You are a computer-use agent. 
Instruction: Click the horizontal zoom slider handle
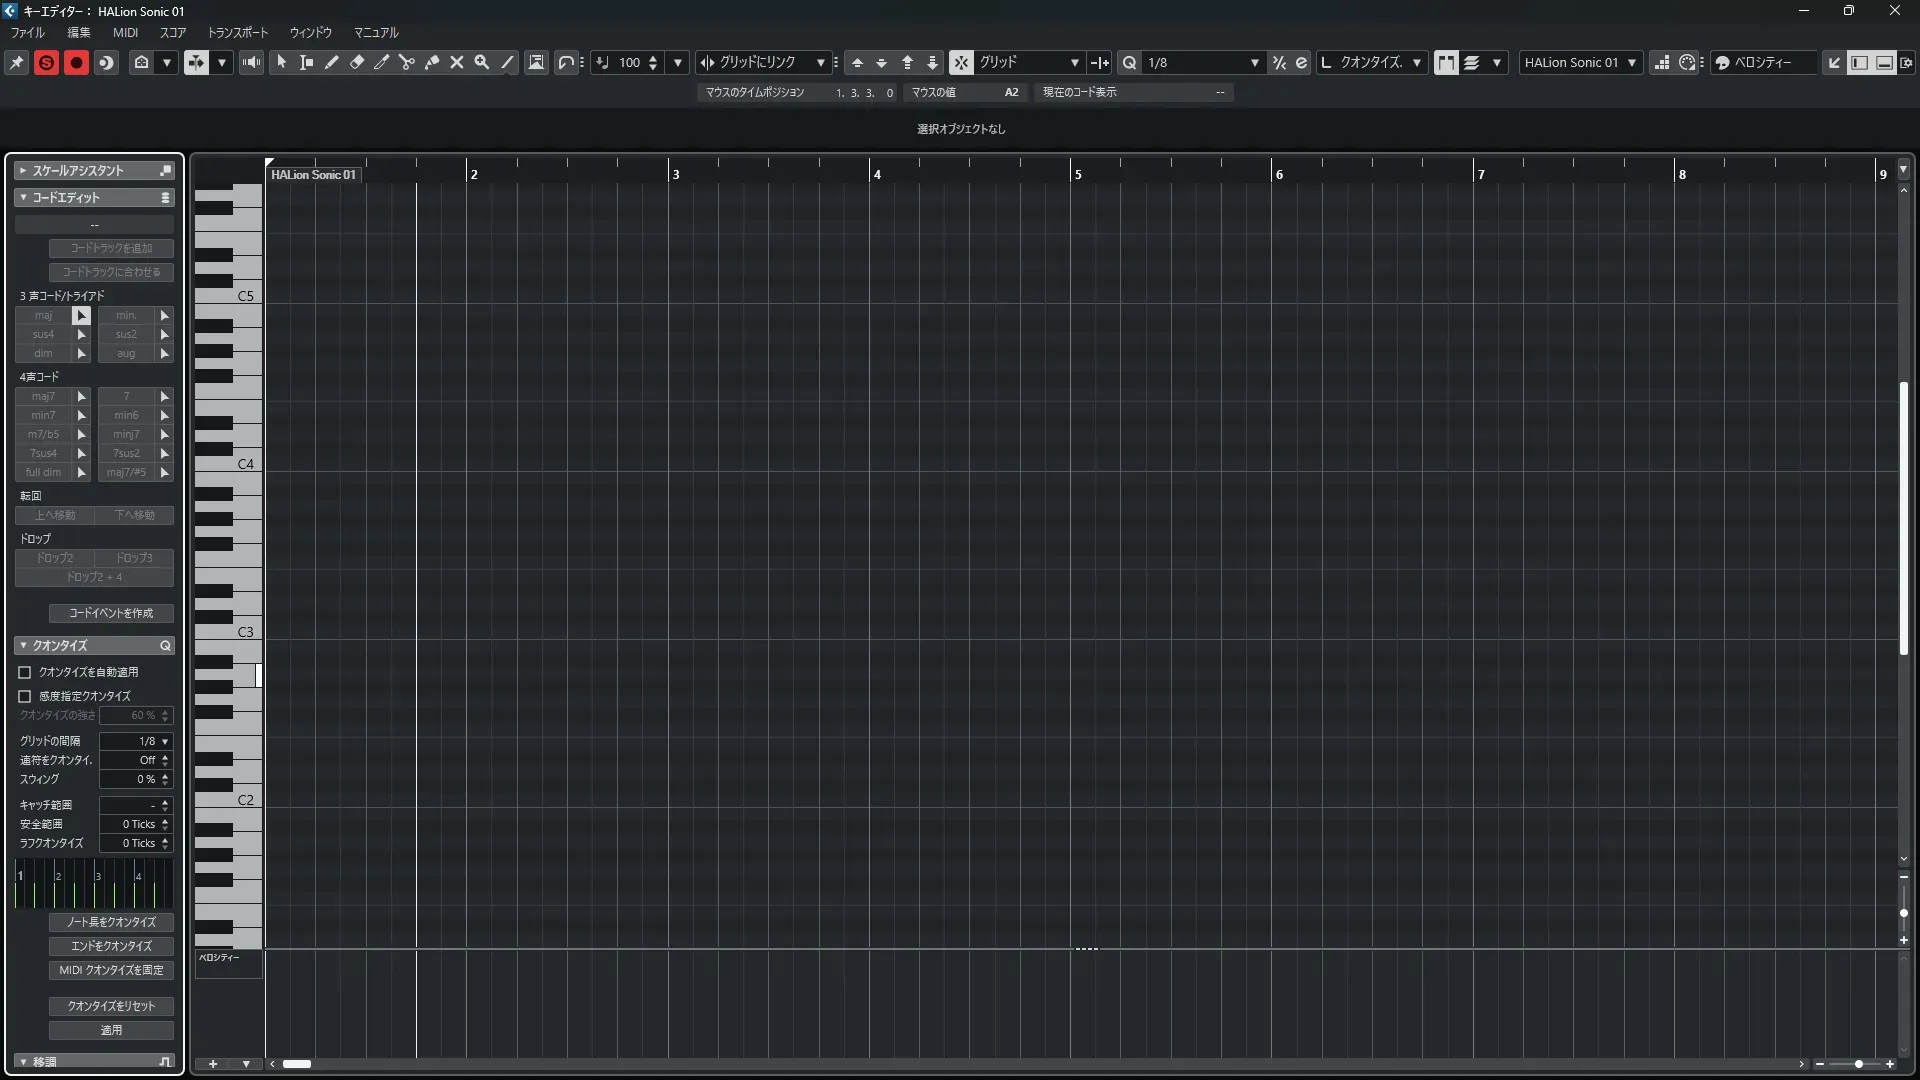(1858, 1064)
